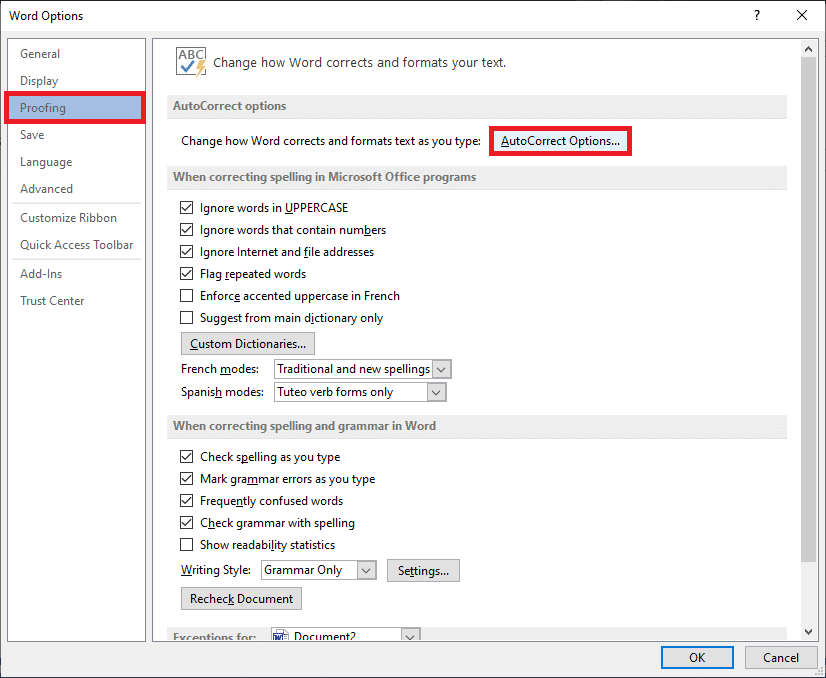
Task: Select the Proofing category
Action: (75, 108)
